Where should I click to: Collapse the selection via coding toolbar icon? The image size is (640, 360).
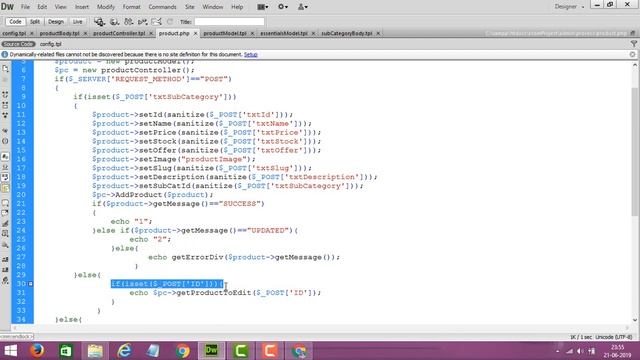pos(5,105)
